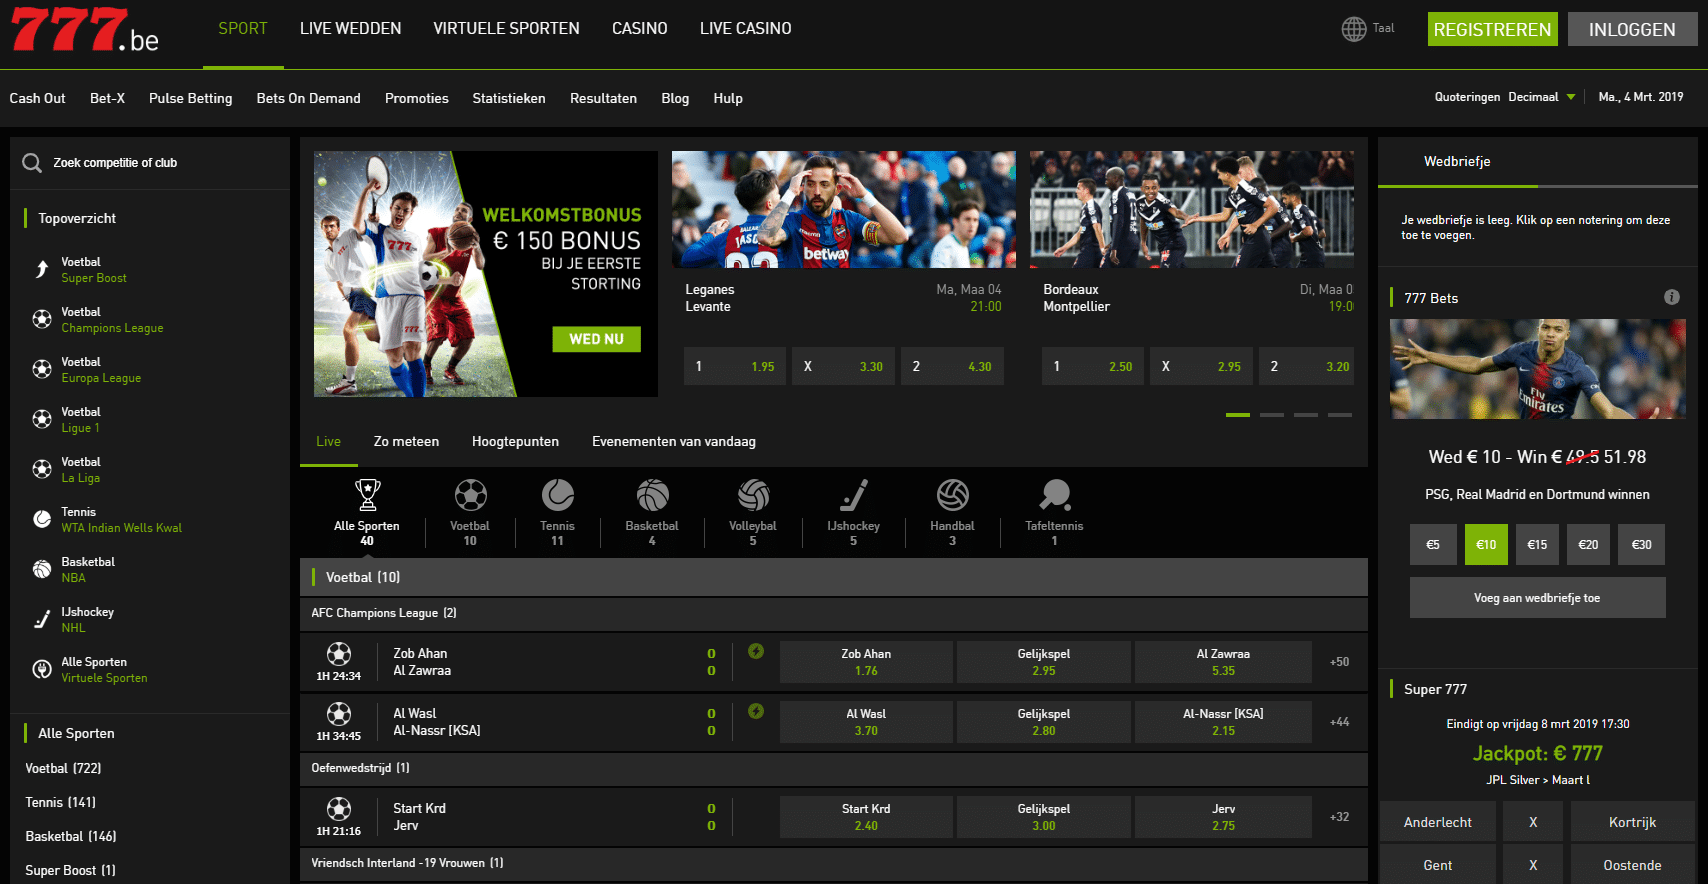
Task: Open CASINO menu
Action: pos(639,29)
